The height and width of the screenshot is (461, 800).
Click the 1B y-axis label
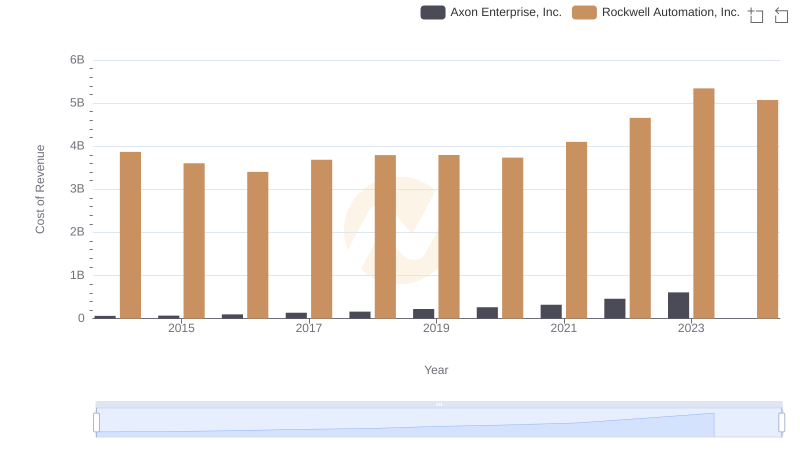[77, 275]
